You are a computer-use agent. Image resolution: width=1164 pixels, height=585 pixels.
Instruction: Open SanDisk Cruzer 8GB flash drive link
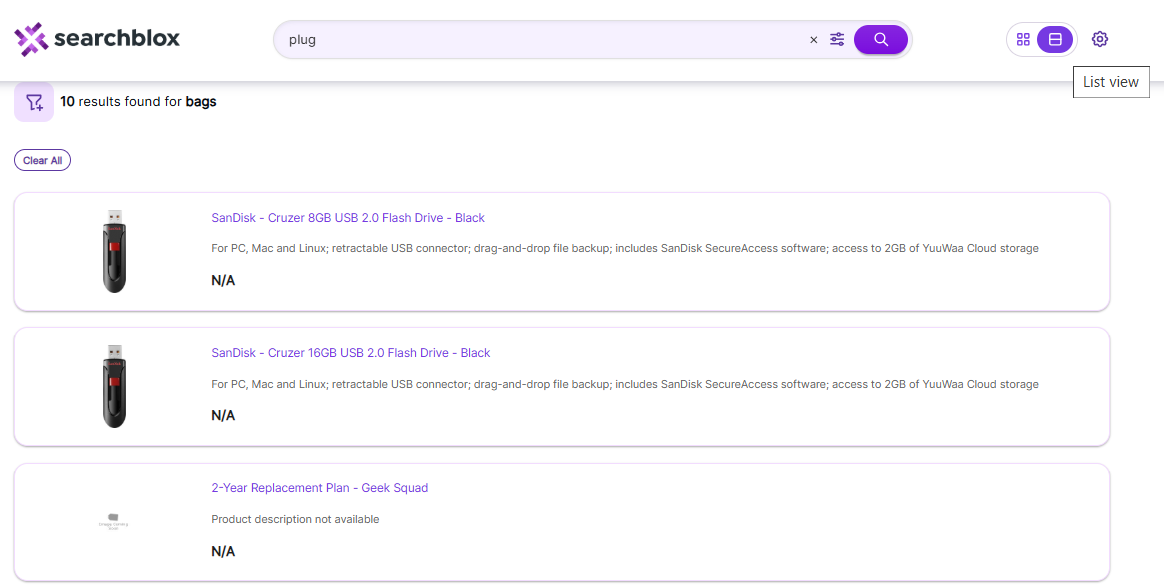348,218
